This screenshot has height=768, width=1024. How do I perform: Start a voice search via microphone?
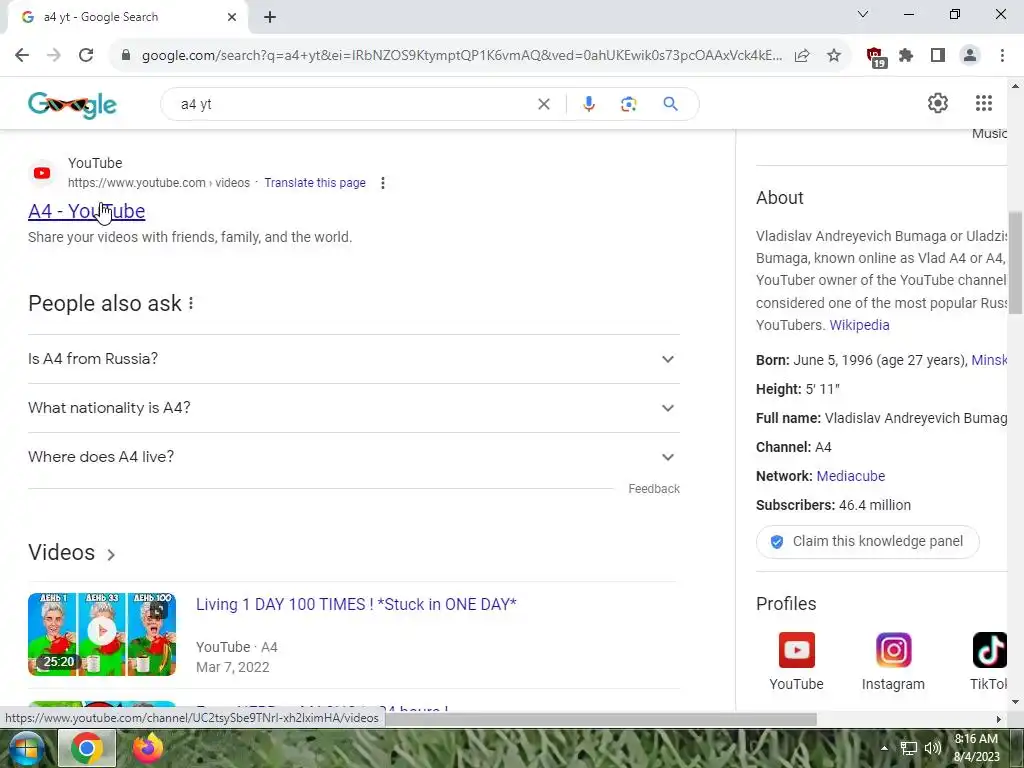[588, 104]
